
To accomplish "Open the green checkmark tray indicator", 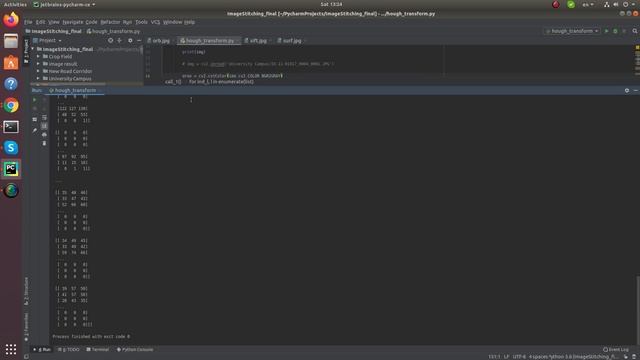I will pos(571,4).
